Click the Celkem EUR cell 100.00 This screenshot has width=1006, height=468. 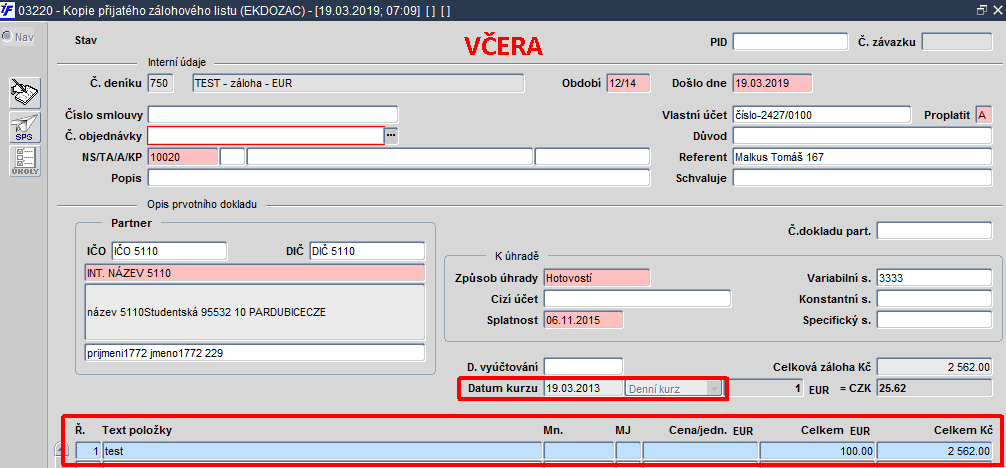(x=817, y=451)
